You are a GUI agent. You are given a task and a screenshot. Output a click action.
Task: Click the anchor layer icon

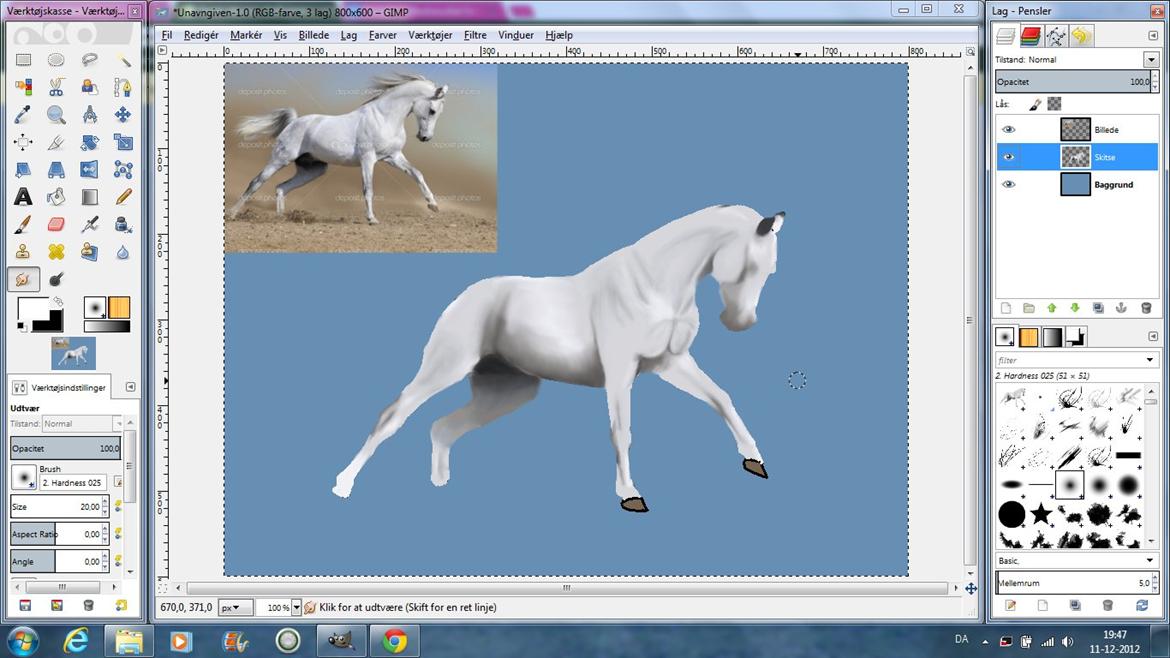pyautogui.click(x=1120, y=308)
